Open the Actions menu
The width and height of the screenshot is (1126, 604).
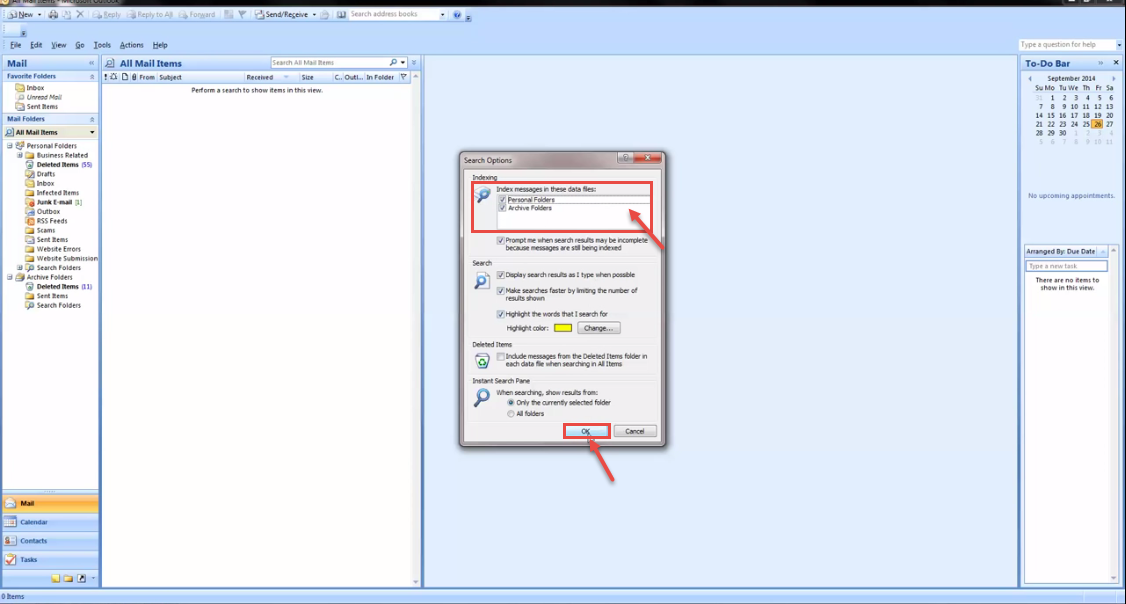pyautogui.click(x=131, y=45)
